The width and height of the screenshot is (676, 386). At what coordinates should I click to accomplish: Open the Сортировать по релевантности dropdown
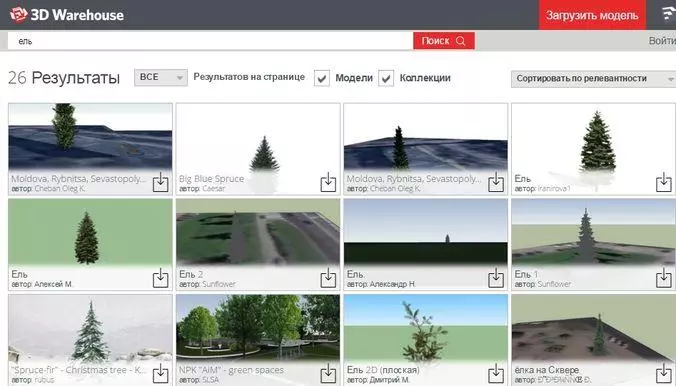[x=593, y=79]
